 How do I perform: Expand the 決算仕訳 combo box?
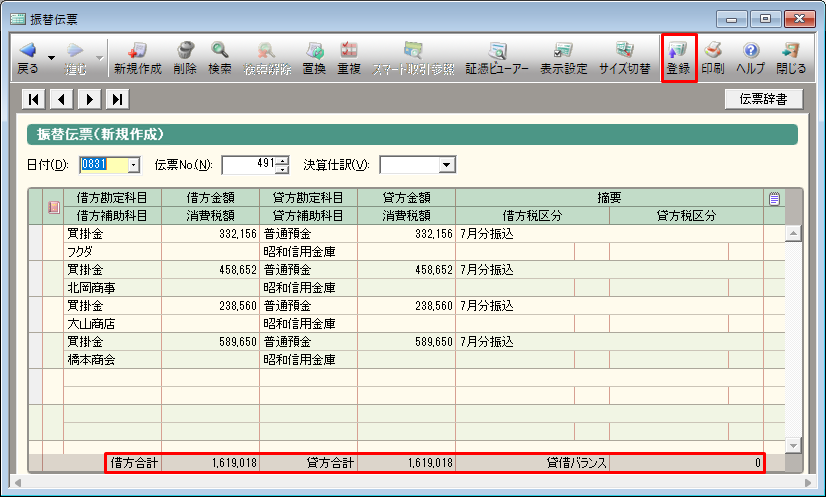(447, 165)
